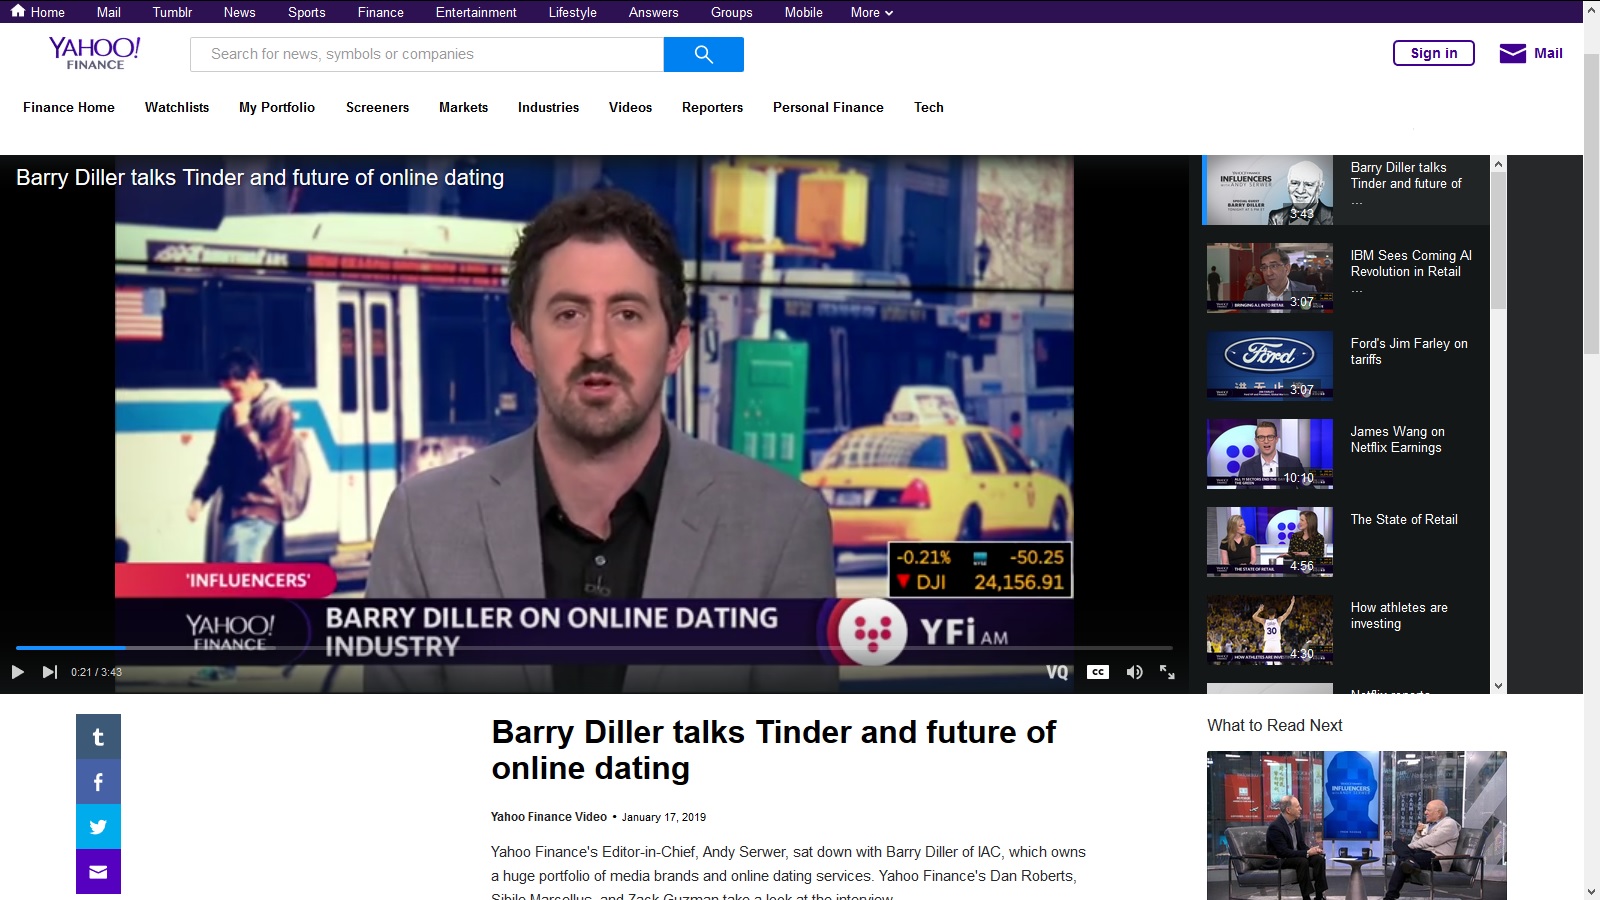
Task: Share the article on Tumblr
Action: [x=98, y=737]
